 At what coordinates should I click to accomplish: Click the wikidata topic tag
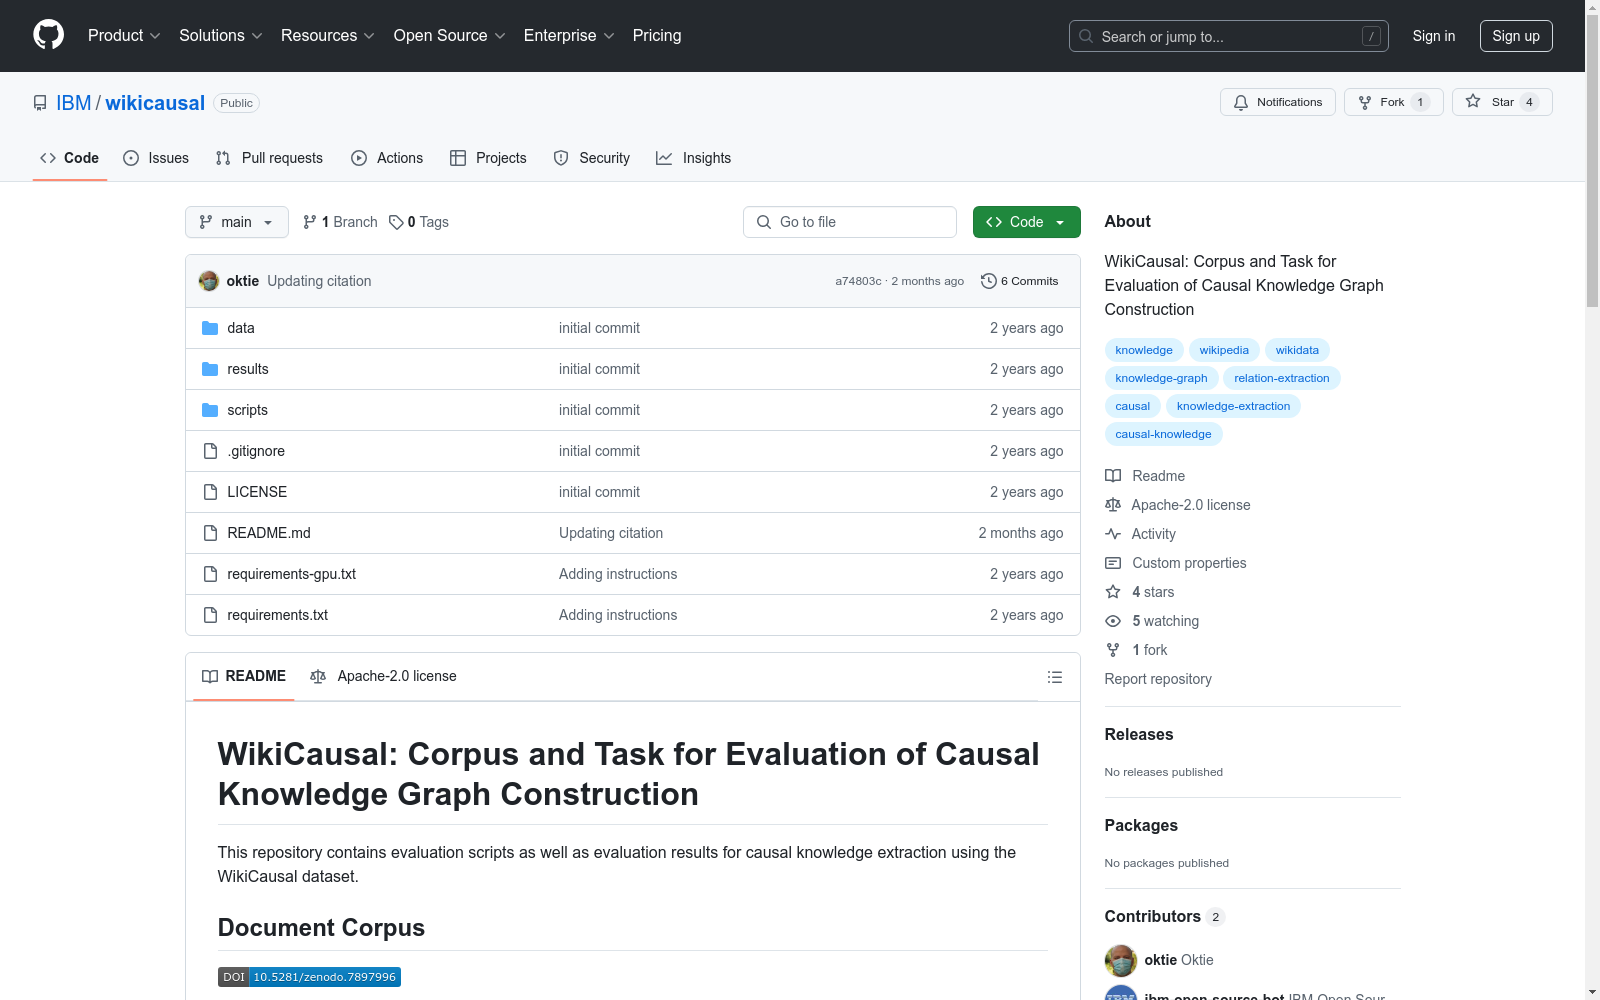(x=1297, y=350)
